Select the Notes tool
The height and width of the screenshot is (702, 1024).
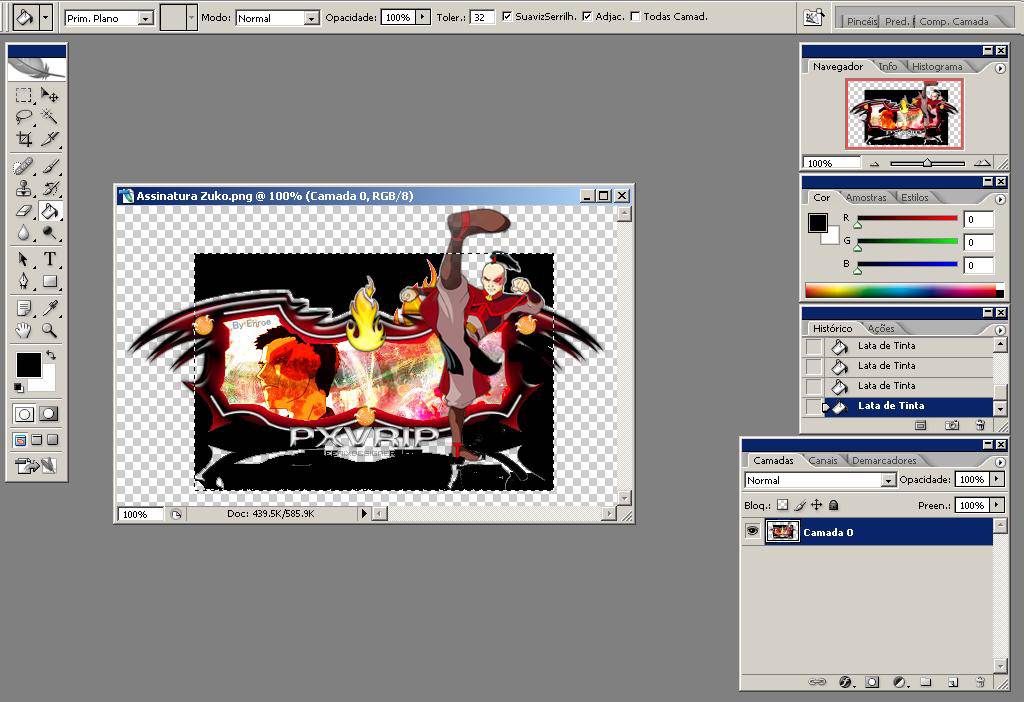pos(24,308)
